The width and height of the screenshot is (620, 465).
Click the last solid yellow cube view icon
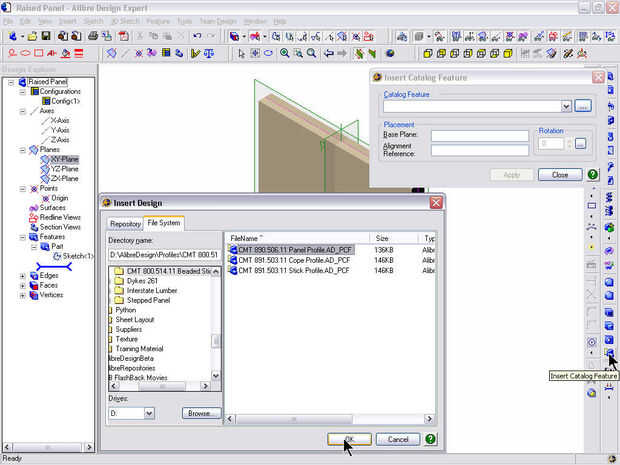(508, 53)
